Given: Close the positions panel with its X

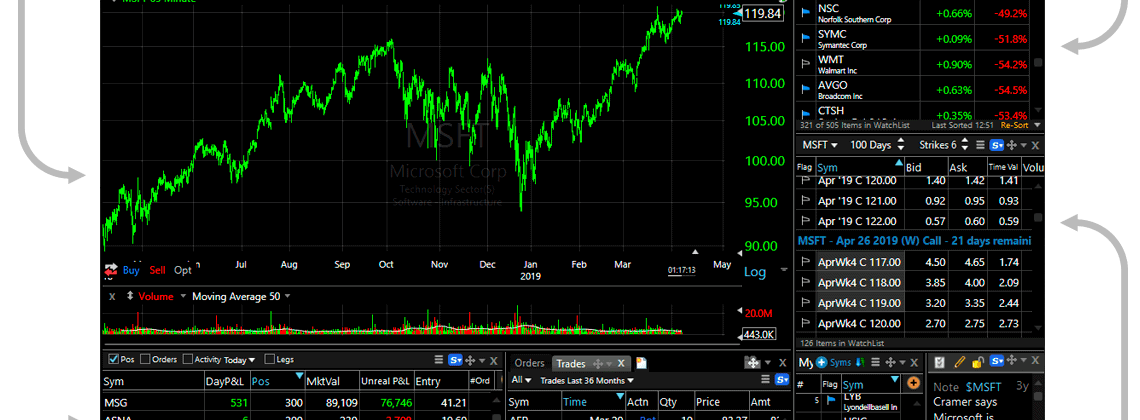Looking at the screenshot, I should tap(494, 360).
